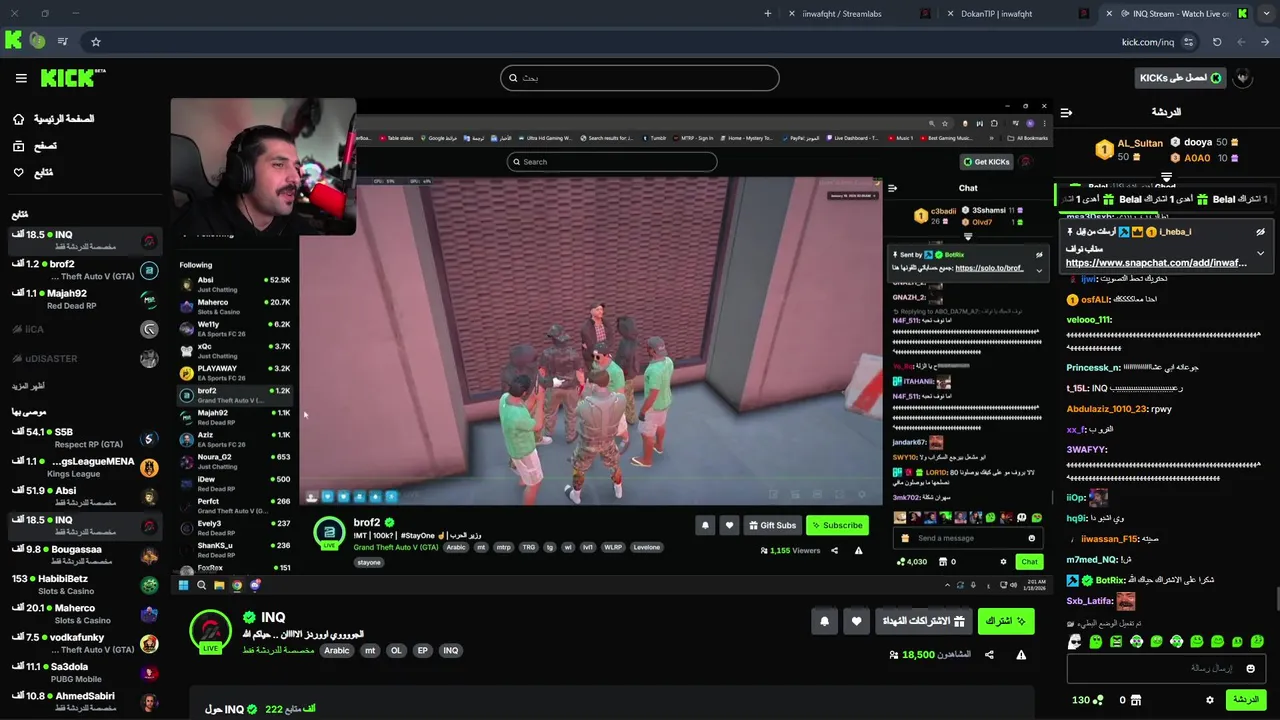1280x720 pixels.
Task: Click the KICK logo
Action: 73,78
